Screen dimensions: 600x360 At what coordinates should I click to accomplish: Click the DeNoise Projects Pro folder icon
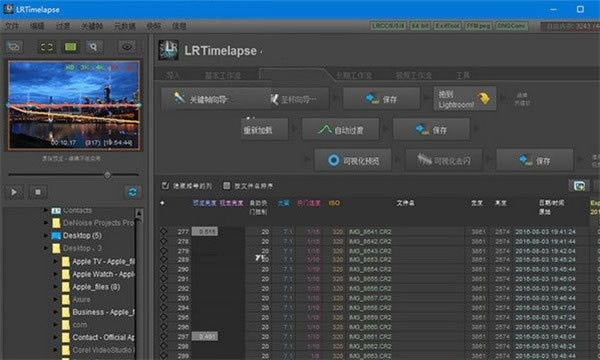tap(56, 223)
